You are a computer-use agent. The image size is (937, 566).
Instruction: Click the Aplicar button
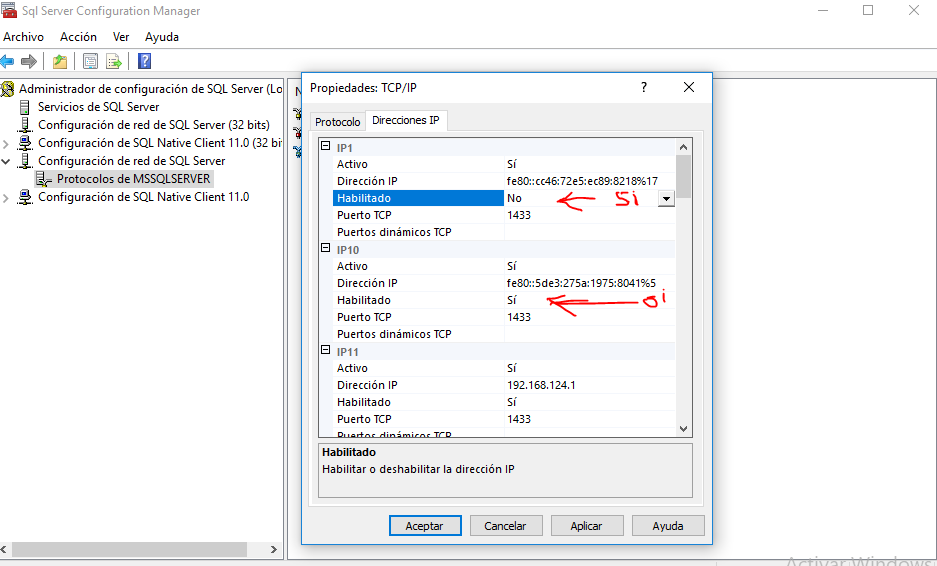(x=586, y=525)
